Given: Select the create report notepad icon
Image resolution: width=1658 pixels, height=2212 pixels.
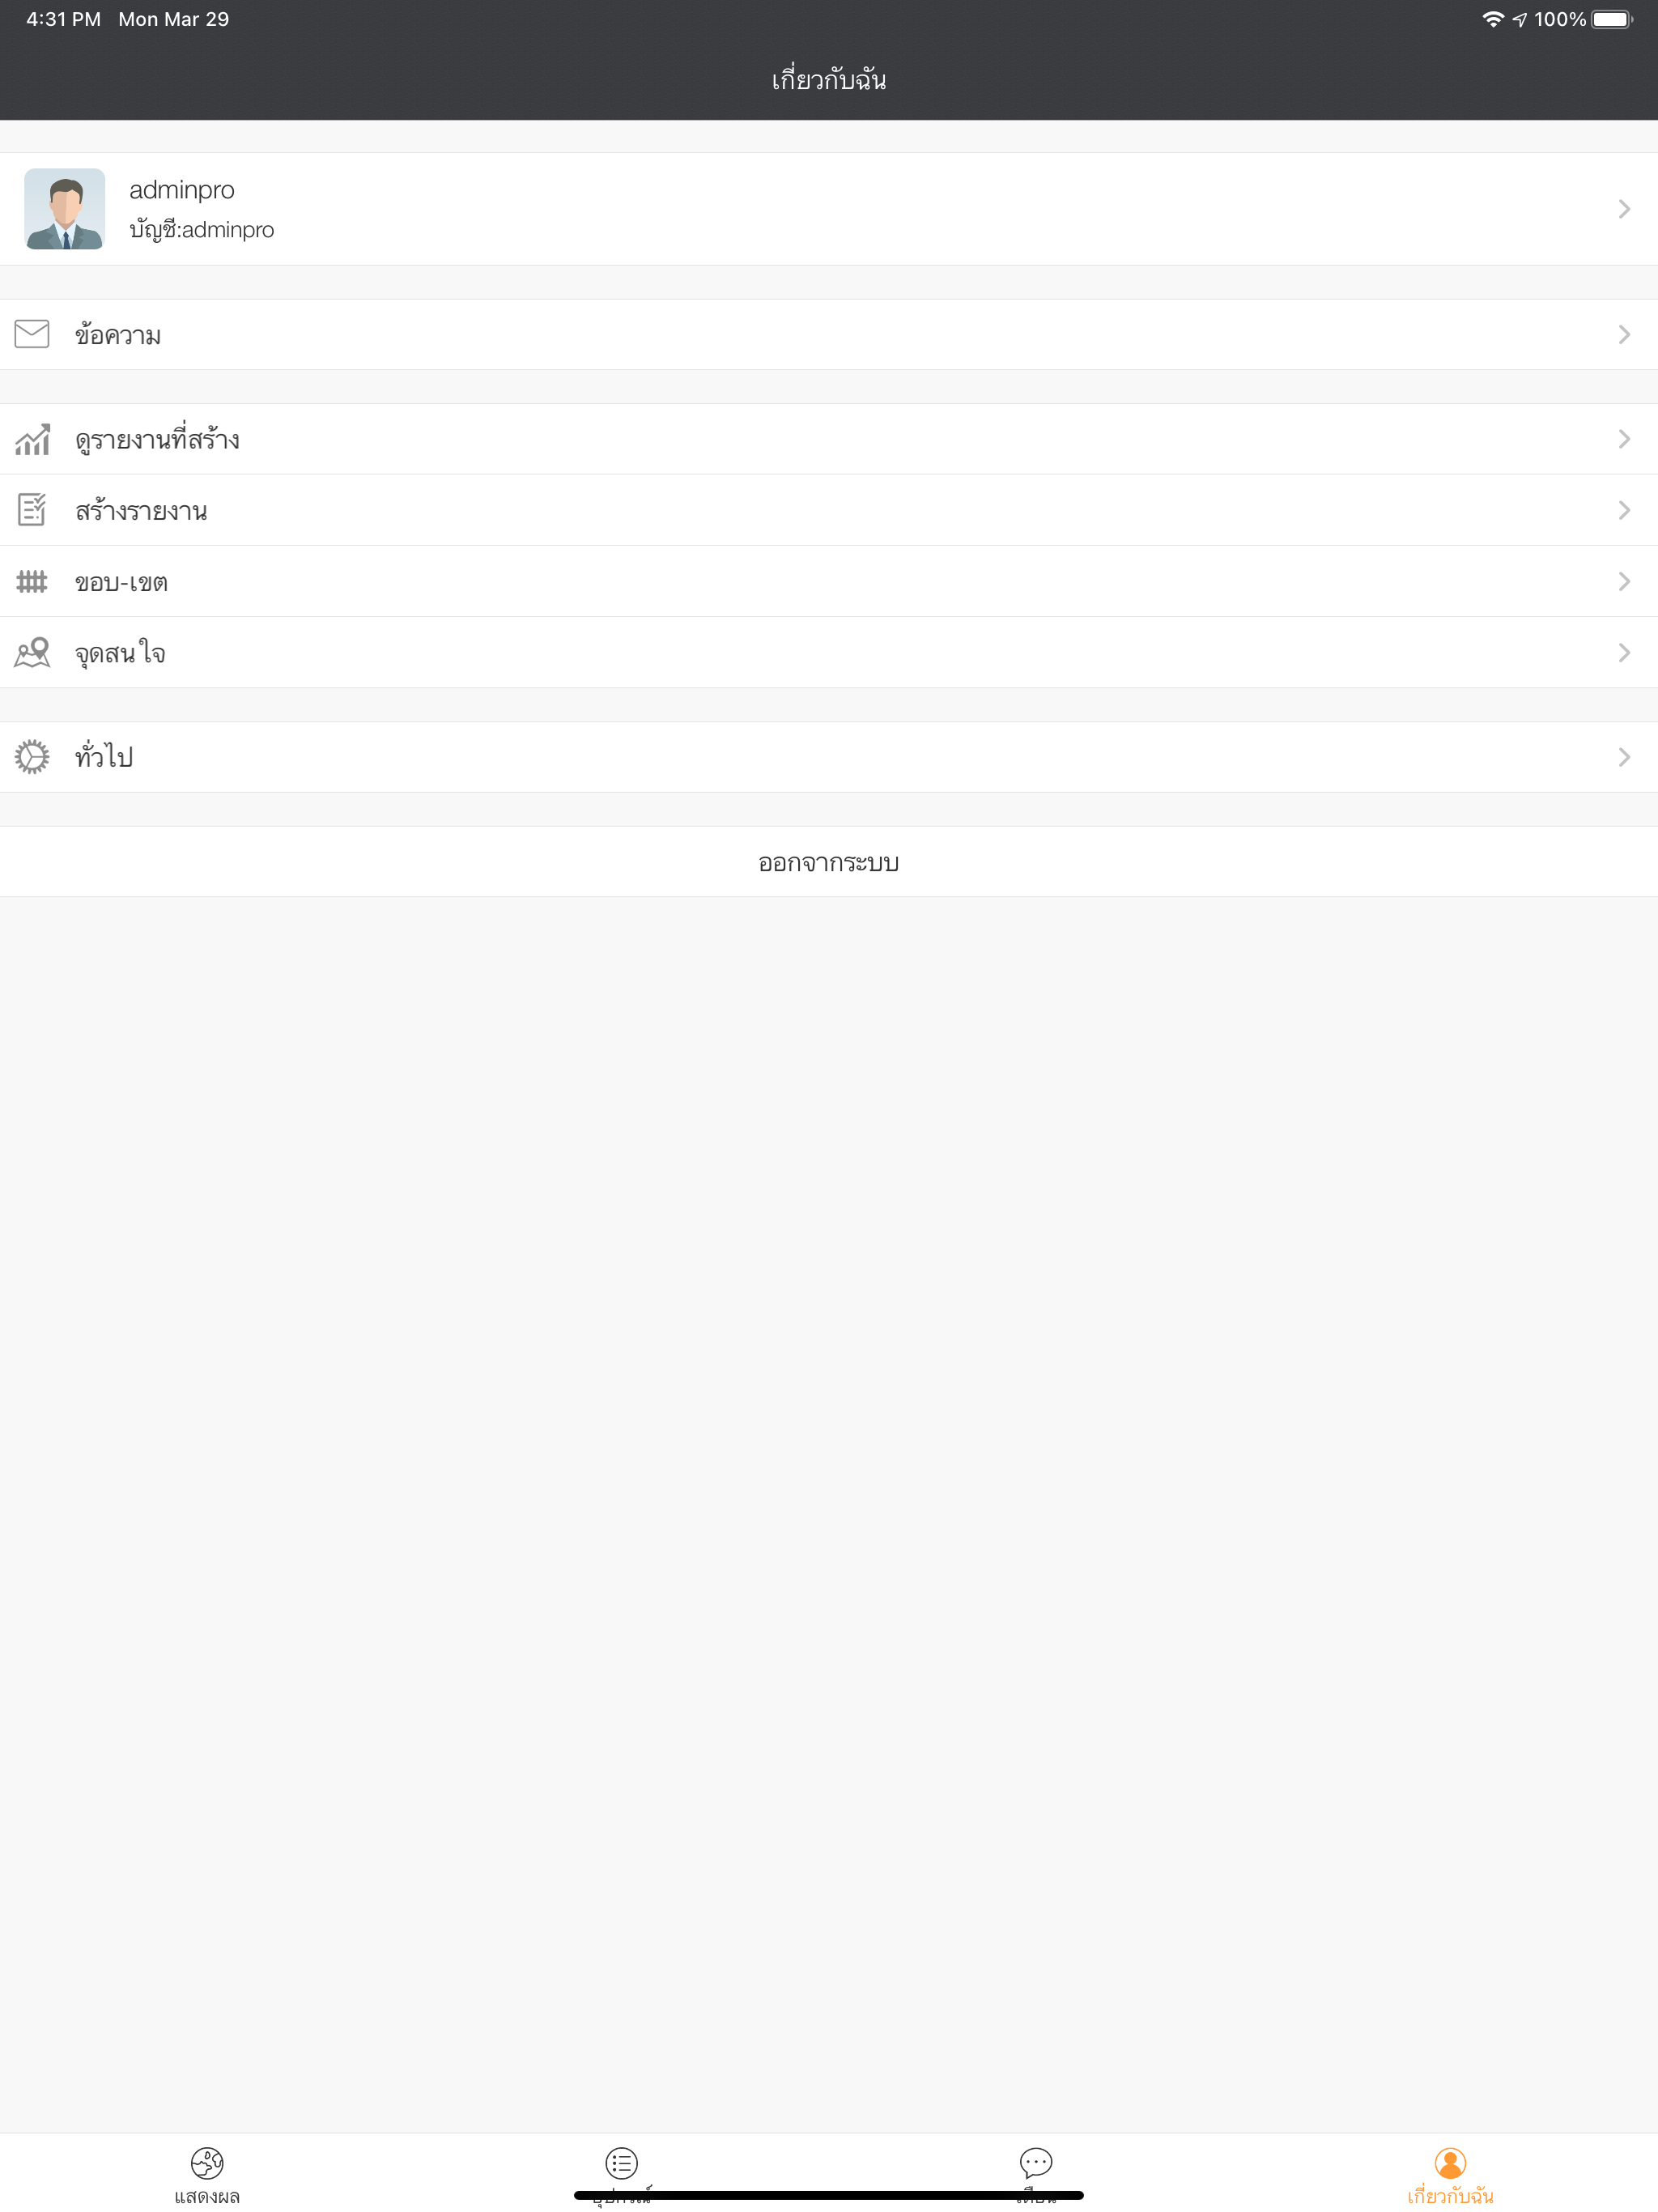Looking at the screenshot, I should tap(32, 510).
